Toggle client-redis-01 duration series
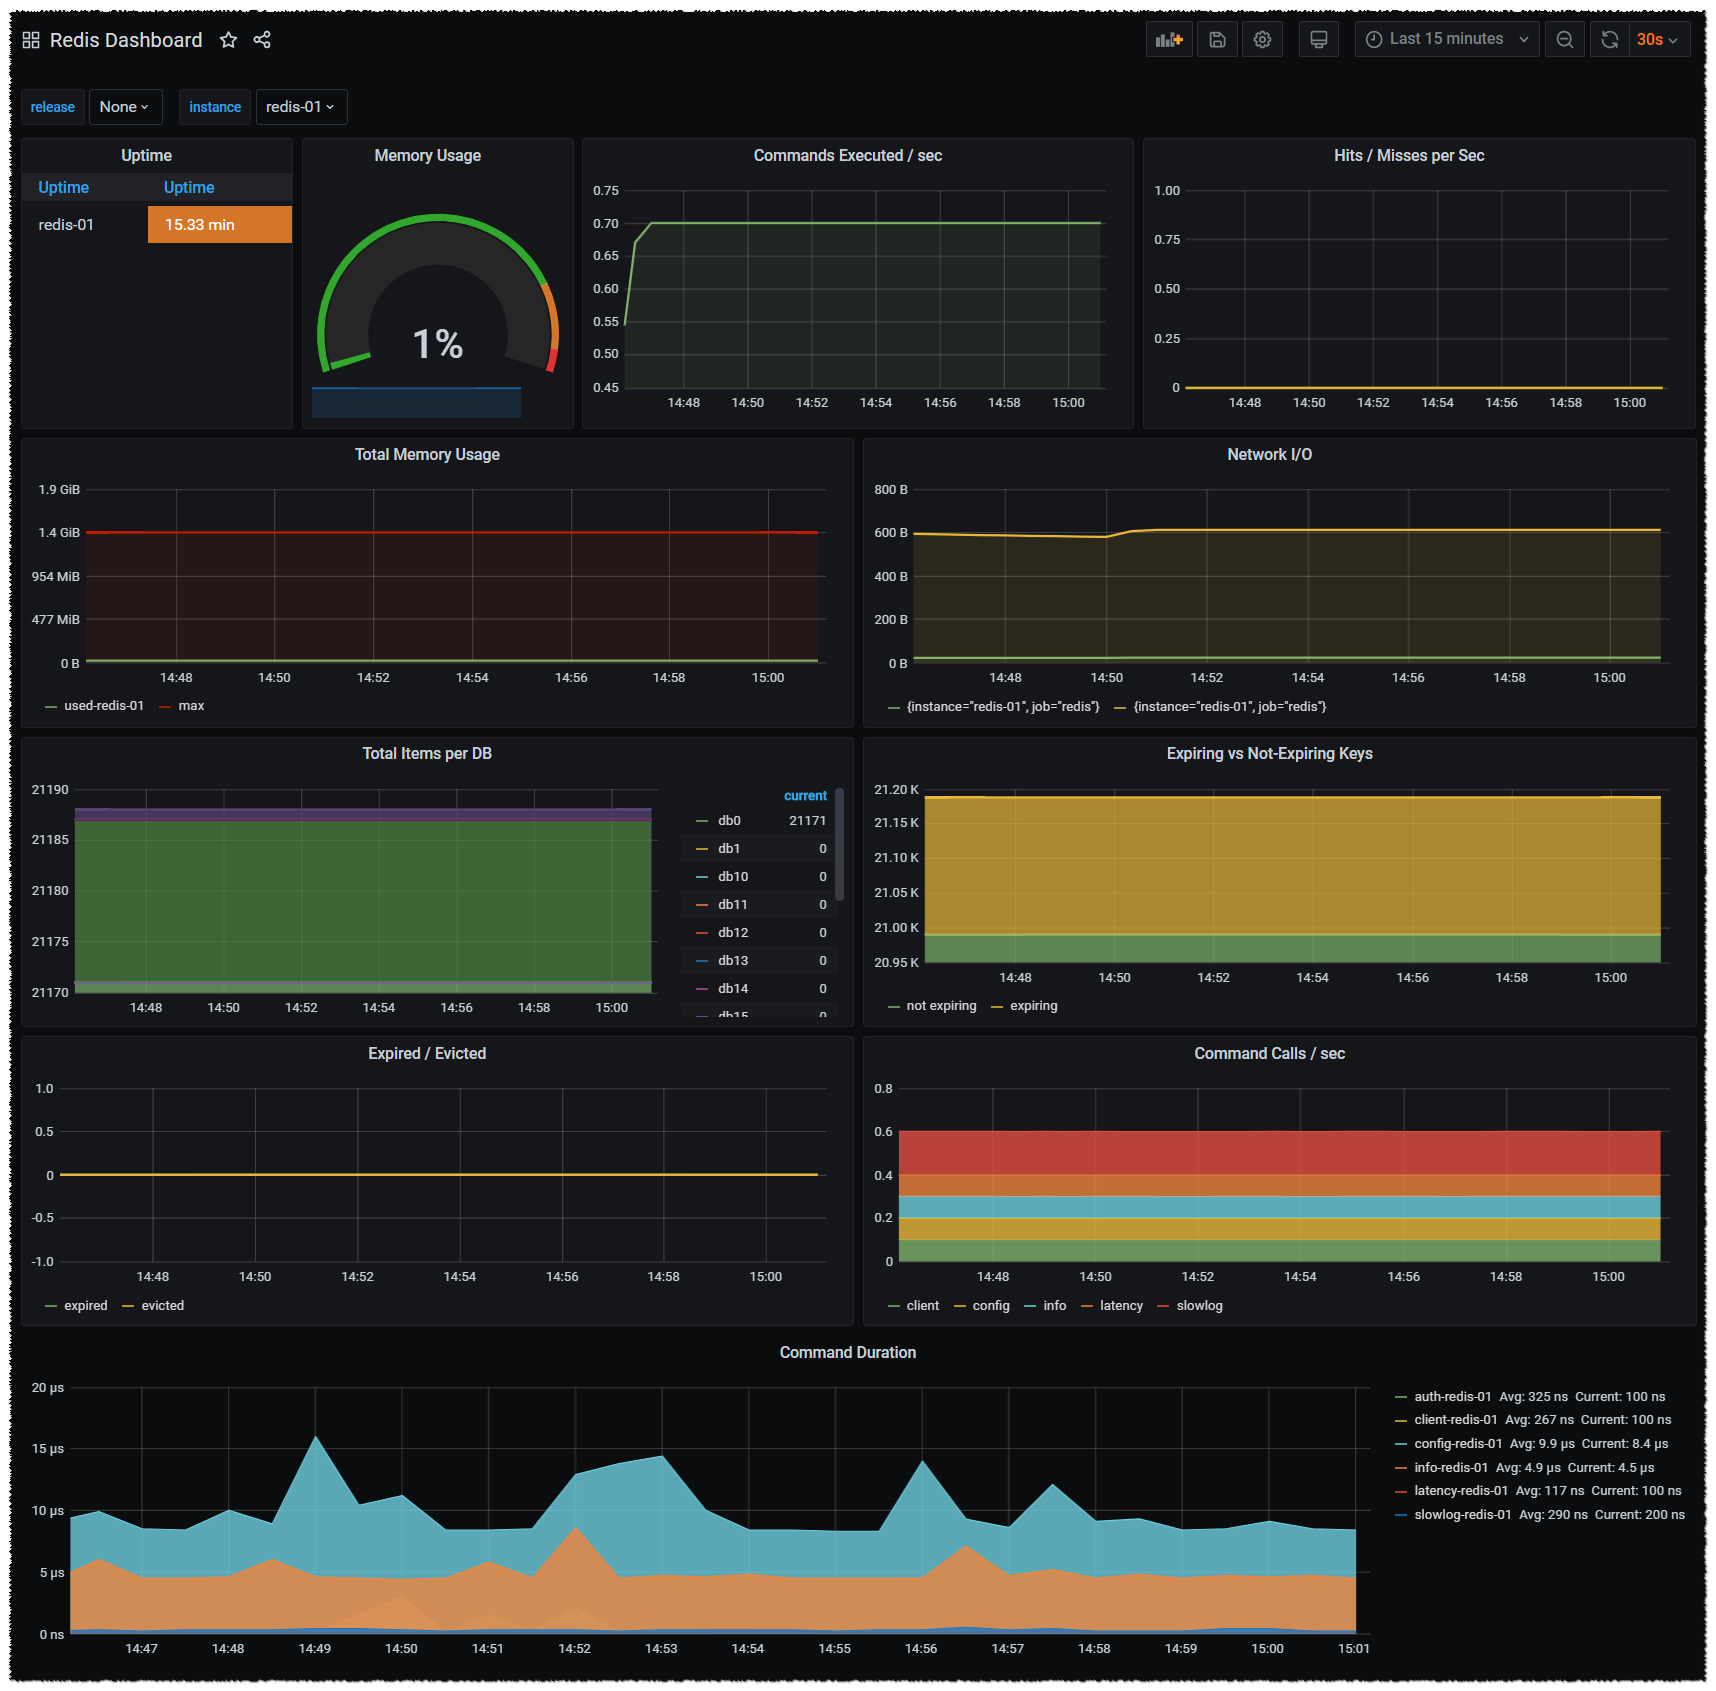 click(1456, 1420)
